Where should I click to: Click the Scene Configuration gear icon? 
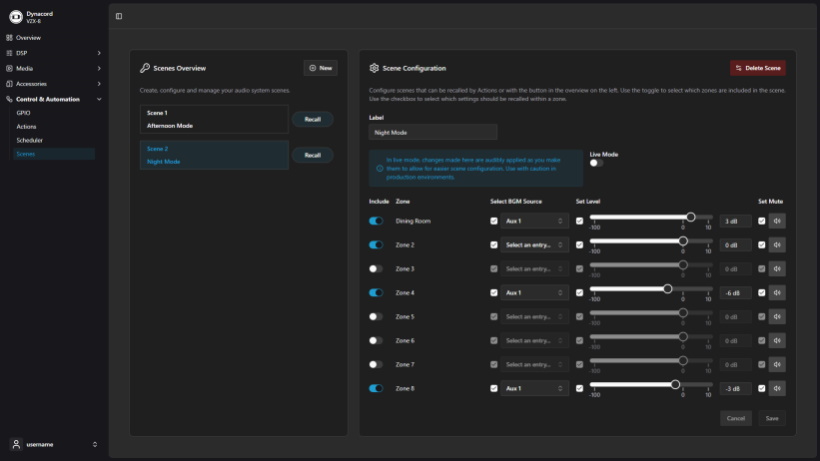(374, 68)
